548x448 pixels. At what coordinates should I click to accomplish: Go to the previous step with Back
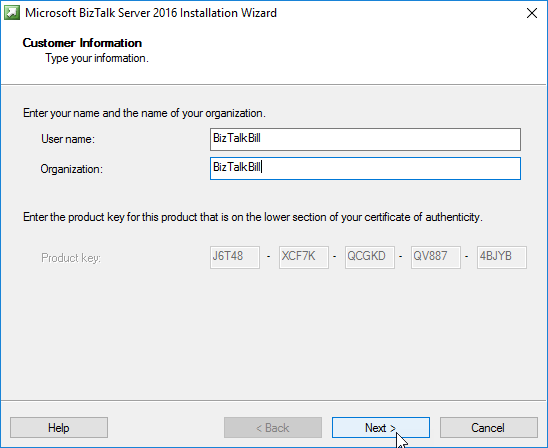click(x=273, y=427)
